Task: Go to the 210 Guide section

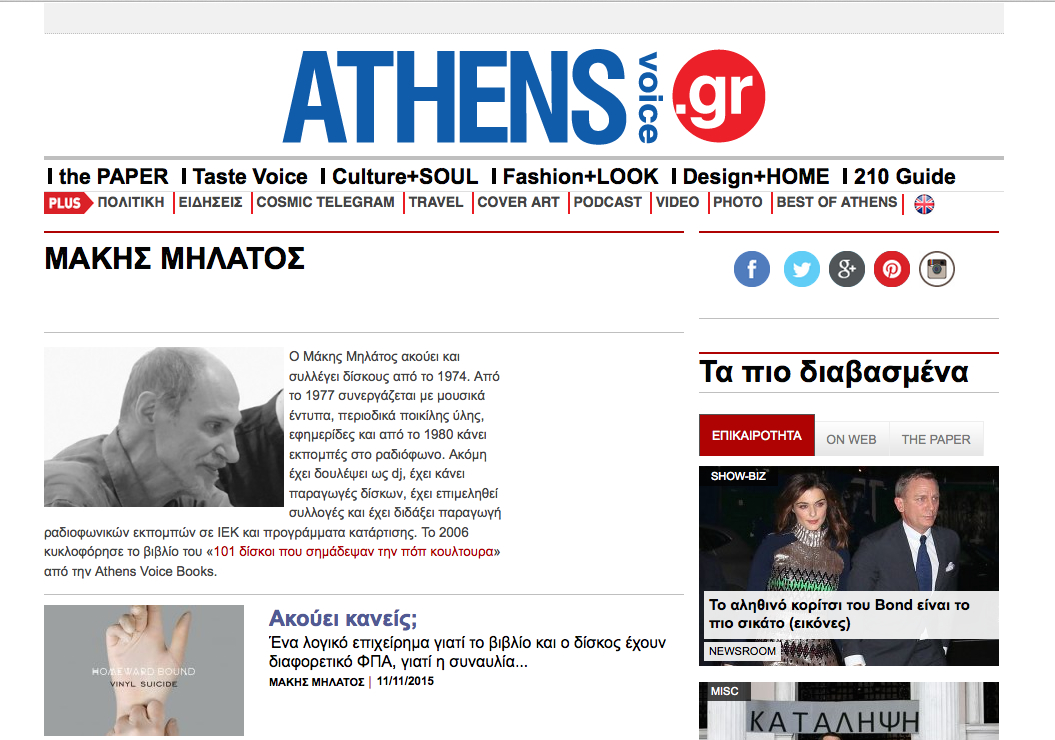Action: point(904,176)
